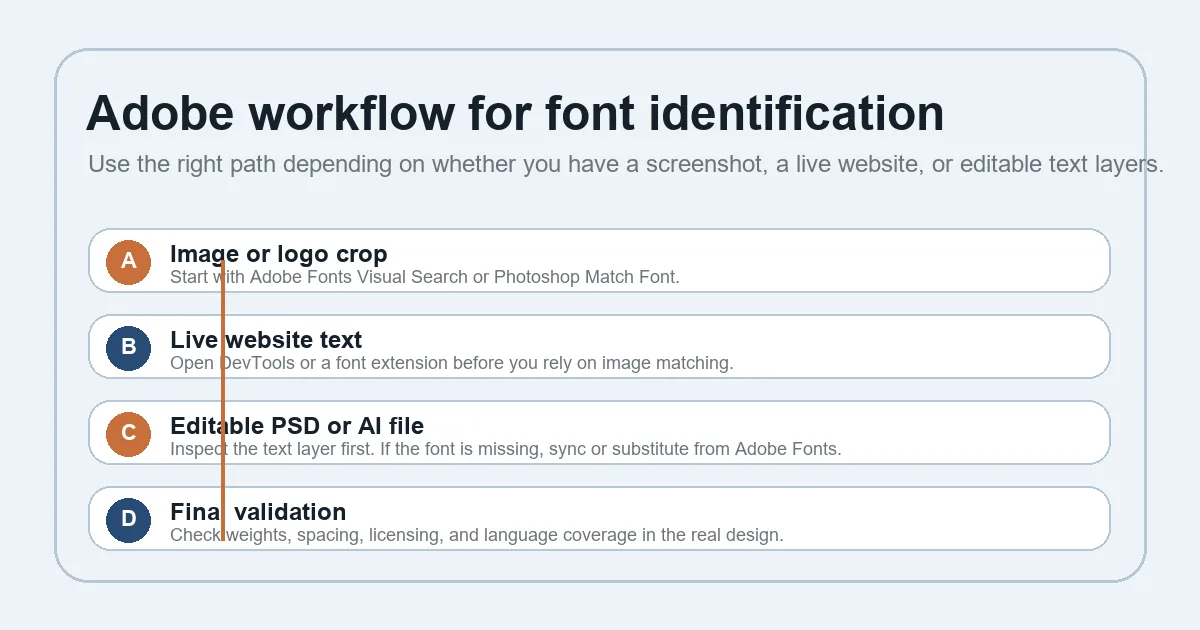Click the 'Start with Adobe Fonts Visual Search' description

click(x=425, y=277)
